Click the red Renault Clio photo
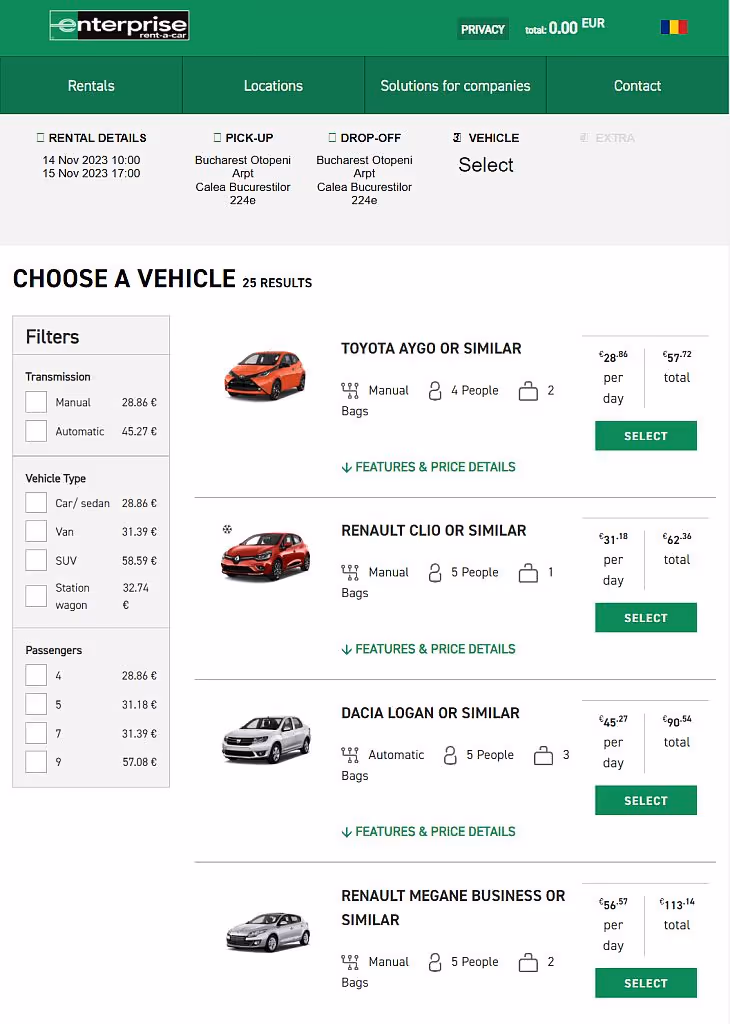Screen dimensions: 730x1024 tap(266, 556)
